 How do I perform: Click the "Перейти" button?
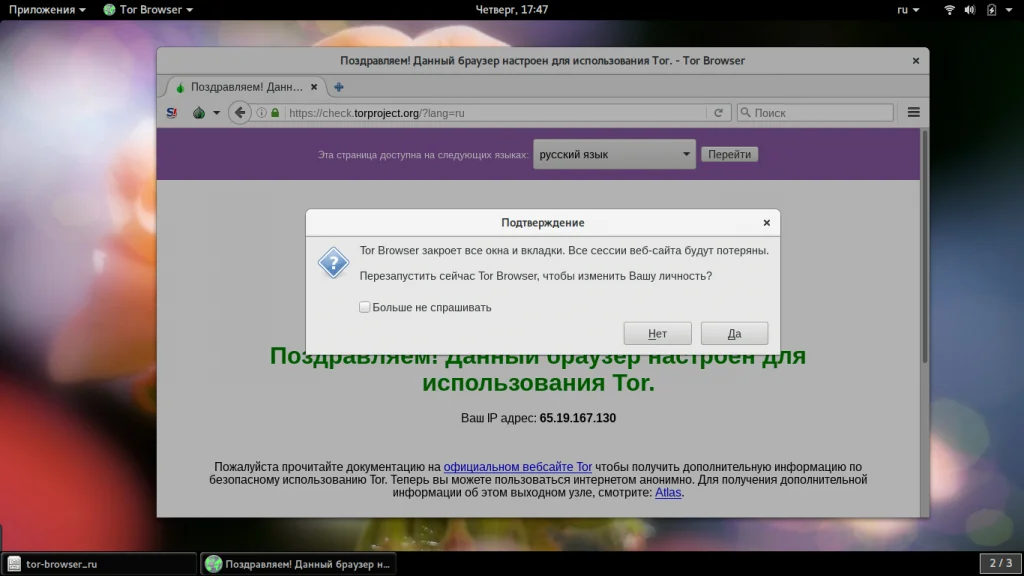pos(729,154)
